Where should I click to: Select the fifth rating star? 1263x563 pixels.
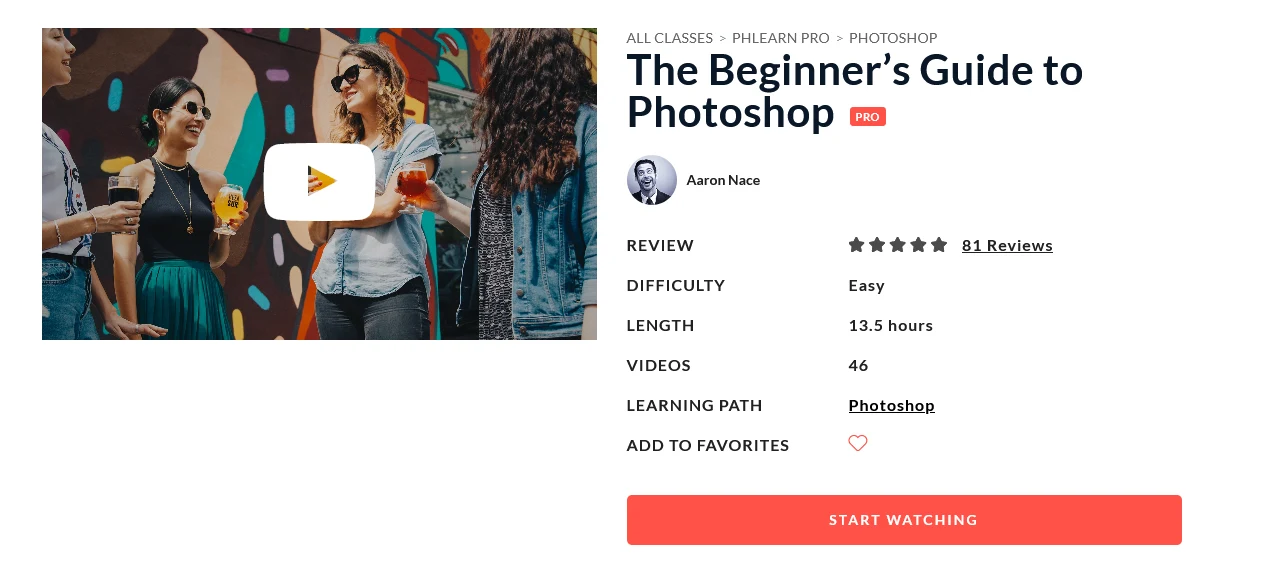point(939,245)
